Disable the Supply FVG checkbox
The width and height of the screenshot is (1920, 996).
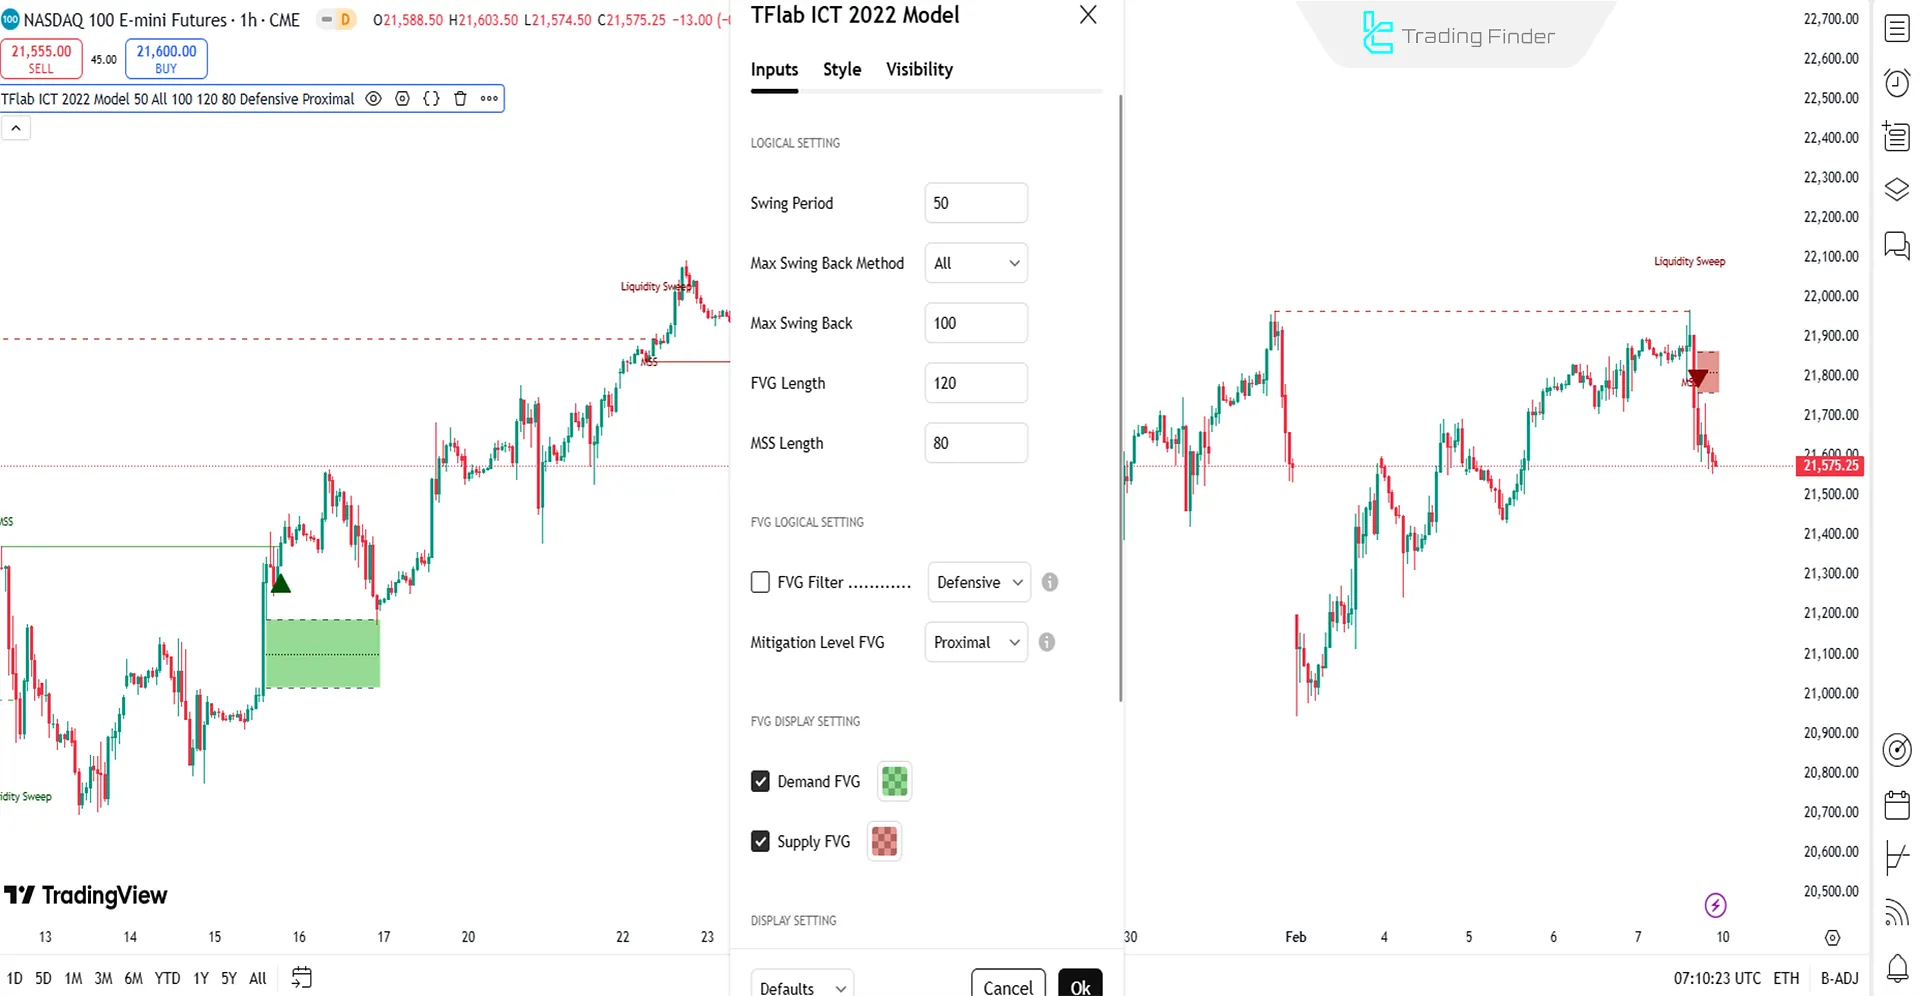(x=761, y=841)
